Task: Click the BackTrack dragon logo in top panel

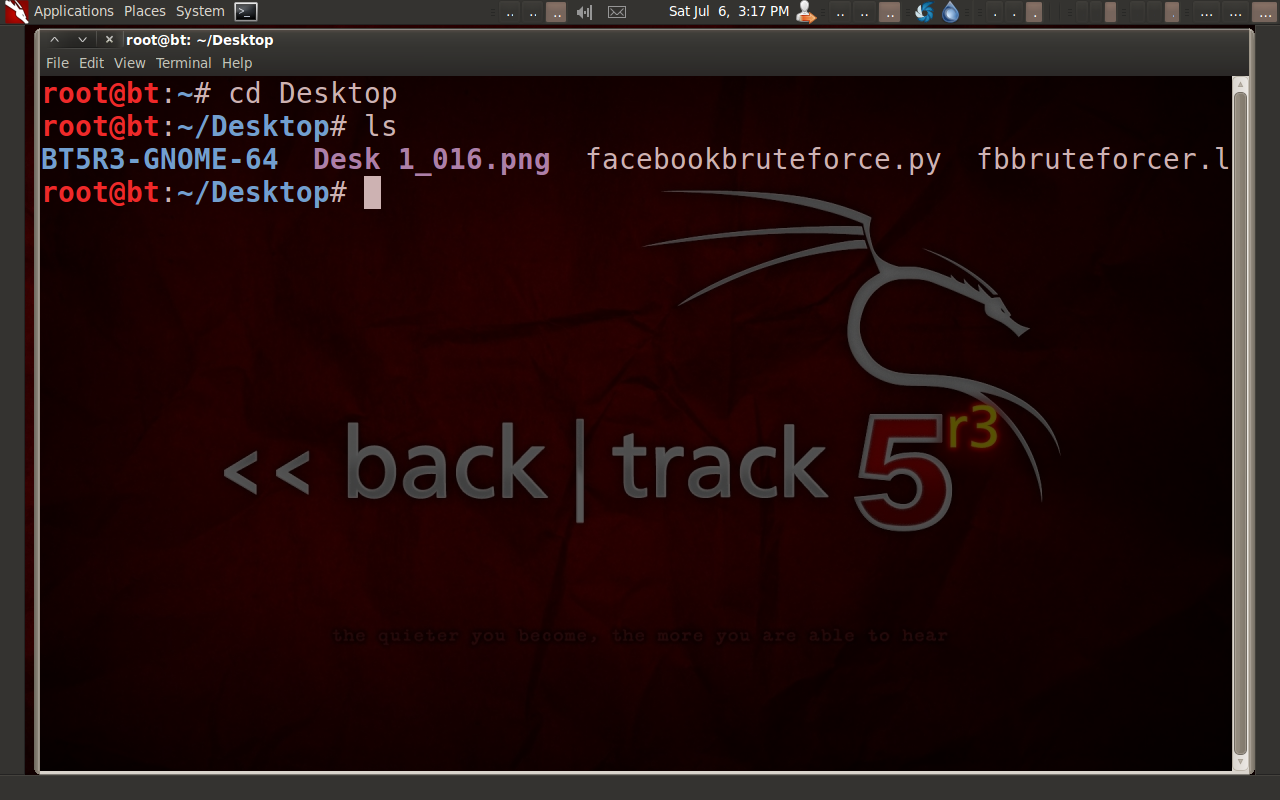Action: 15,12
